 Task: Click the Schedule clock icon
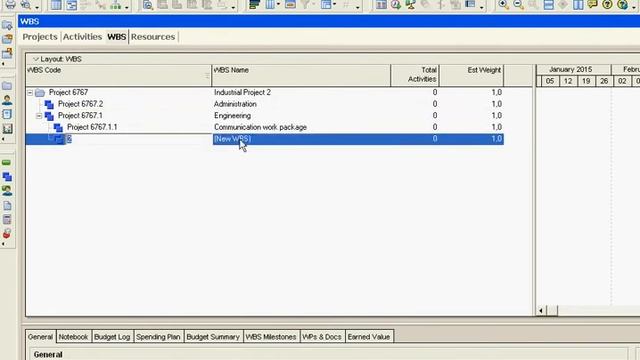(396, 5)
